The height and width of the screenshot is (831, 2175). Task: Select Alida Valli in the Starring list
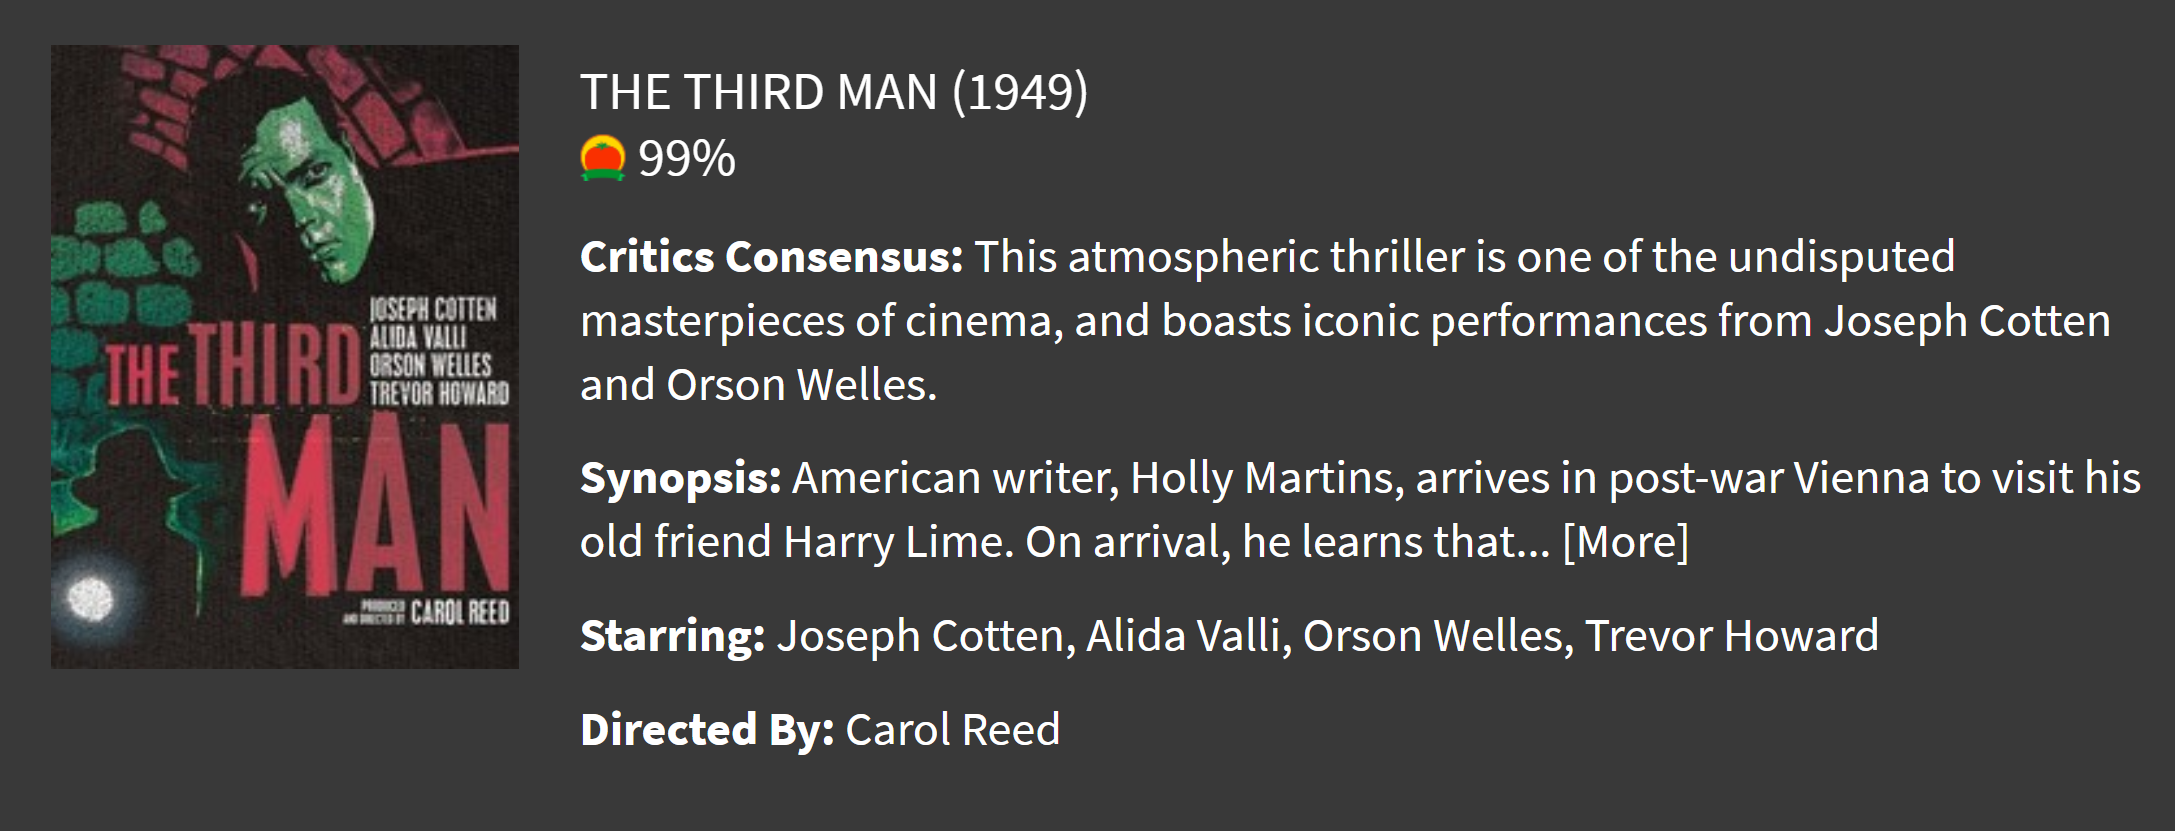pos(1183,636)
